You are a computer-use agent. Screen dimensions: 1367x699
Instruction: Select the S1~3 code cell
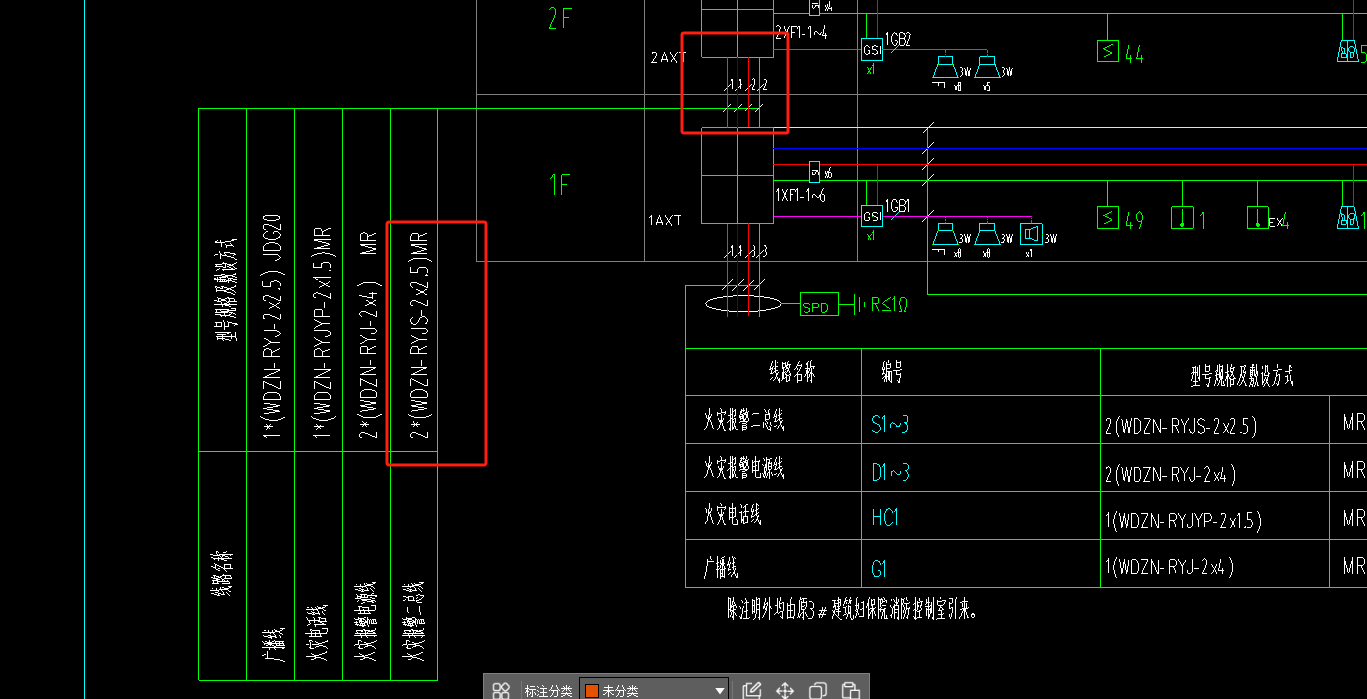(x=890, y=425)
